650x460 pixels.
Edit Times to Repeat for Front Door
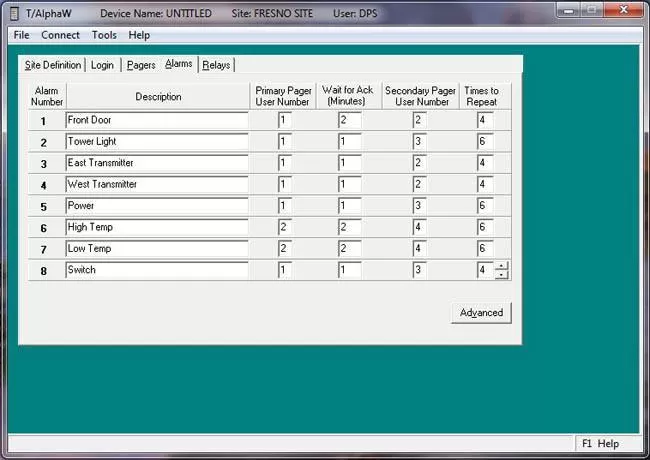pyautogui.click(x=485, y=120)
